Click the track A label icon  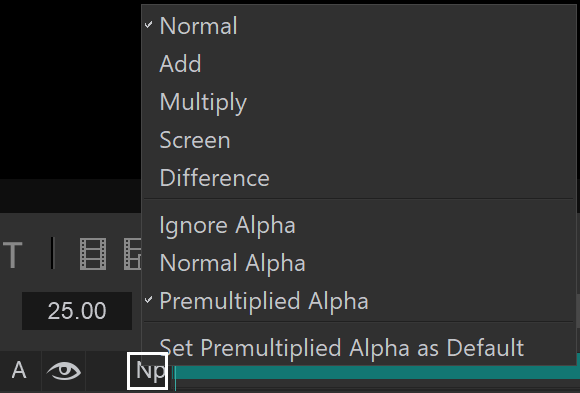click(19, 370)
